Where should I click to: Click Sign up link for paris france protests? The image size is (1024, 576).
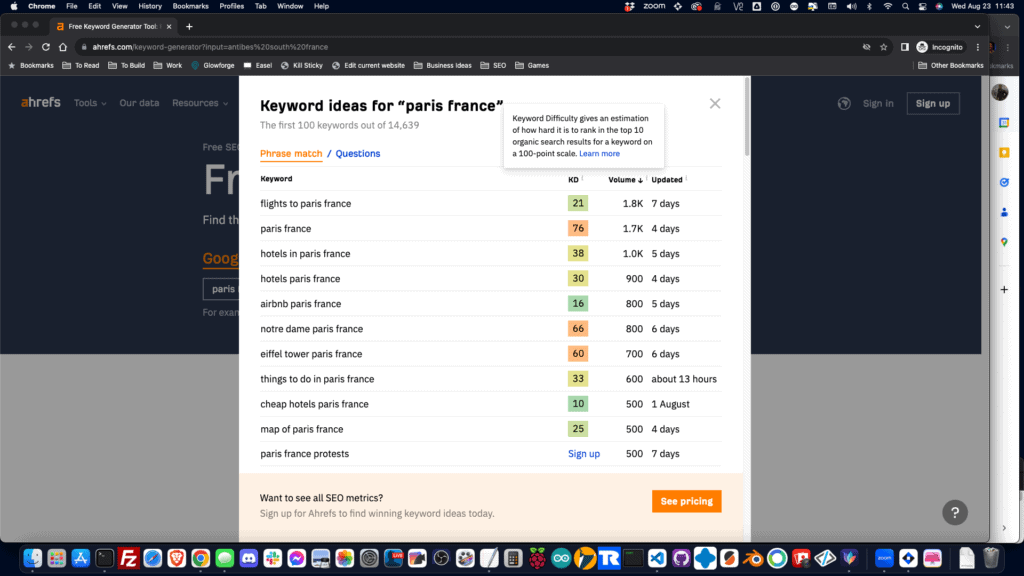click(584, 454)
